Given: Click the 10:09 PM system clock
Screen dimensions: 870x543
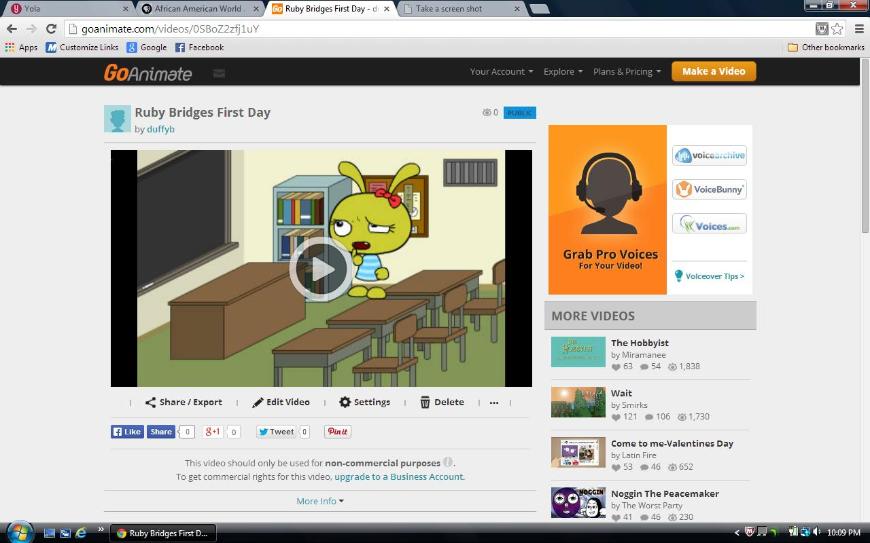Looking at the screenshot, I should coord(843,532).
